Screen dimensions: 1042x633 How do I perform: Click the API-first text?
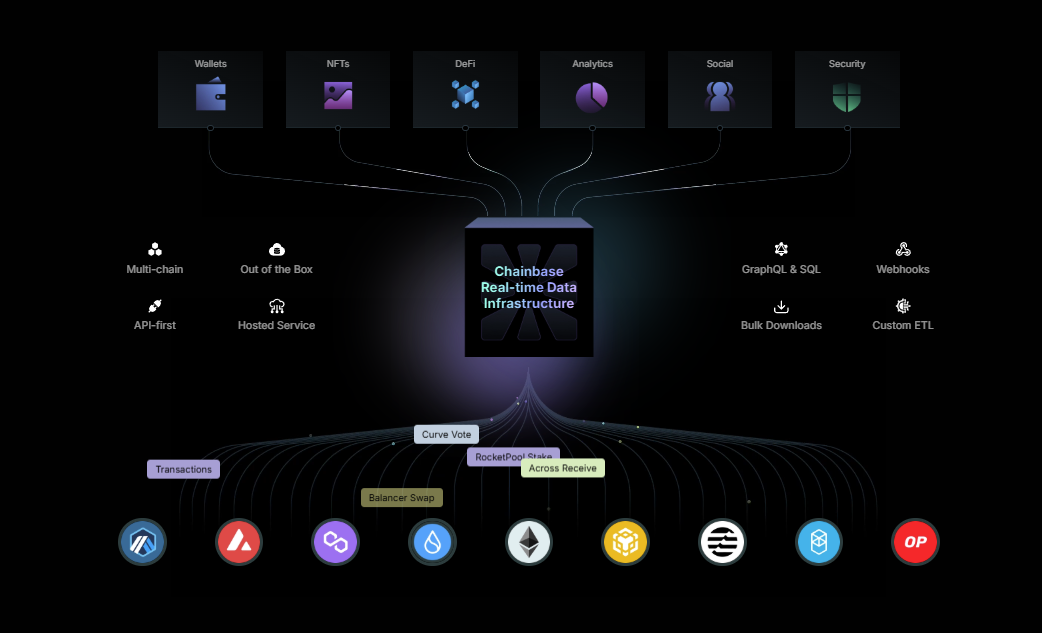(155, 325)
